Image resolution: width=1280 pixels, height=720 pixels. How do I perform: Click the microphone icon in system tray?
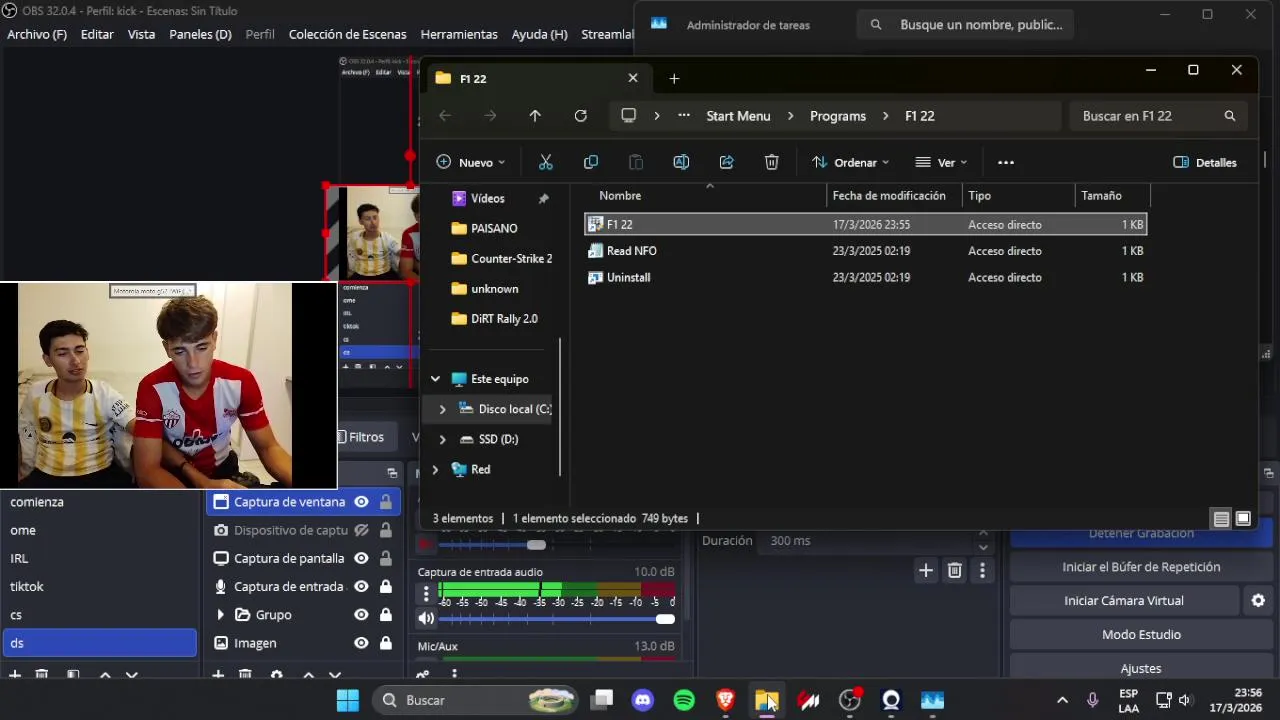[1092, 700]
